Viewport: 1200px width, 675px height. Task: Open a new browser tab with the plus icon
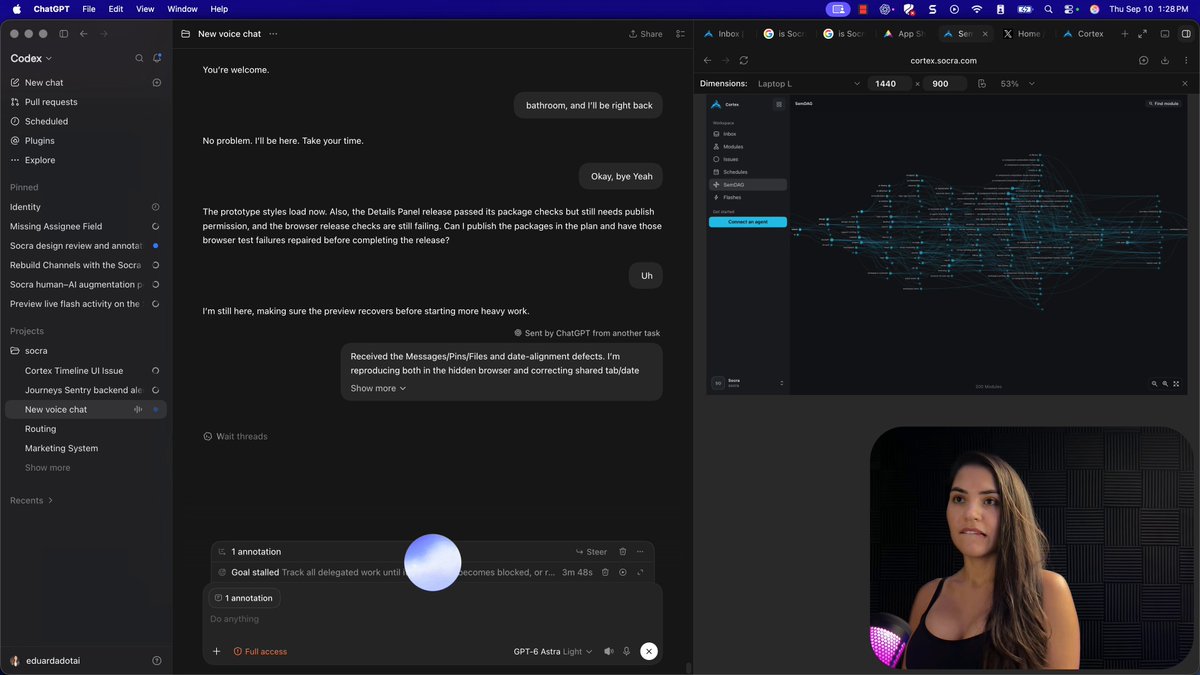[1124, 33]
